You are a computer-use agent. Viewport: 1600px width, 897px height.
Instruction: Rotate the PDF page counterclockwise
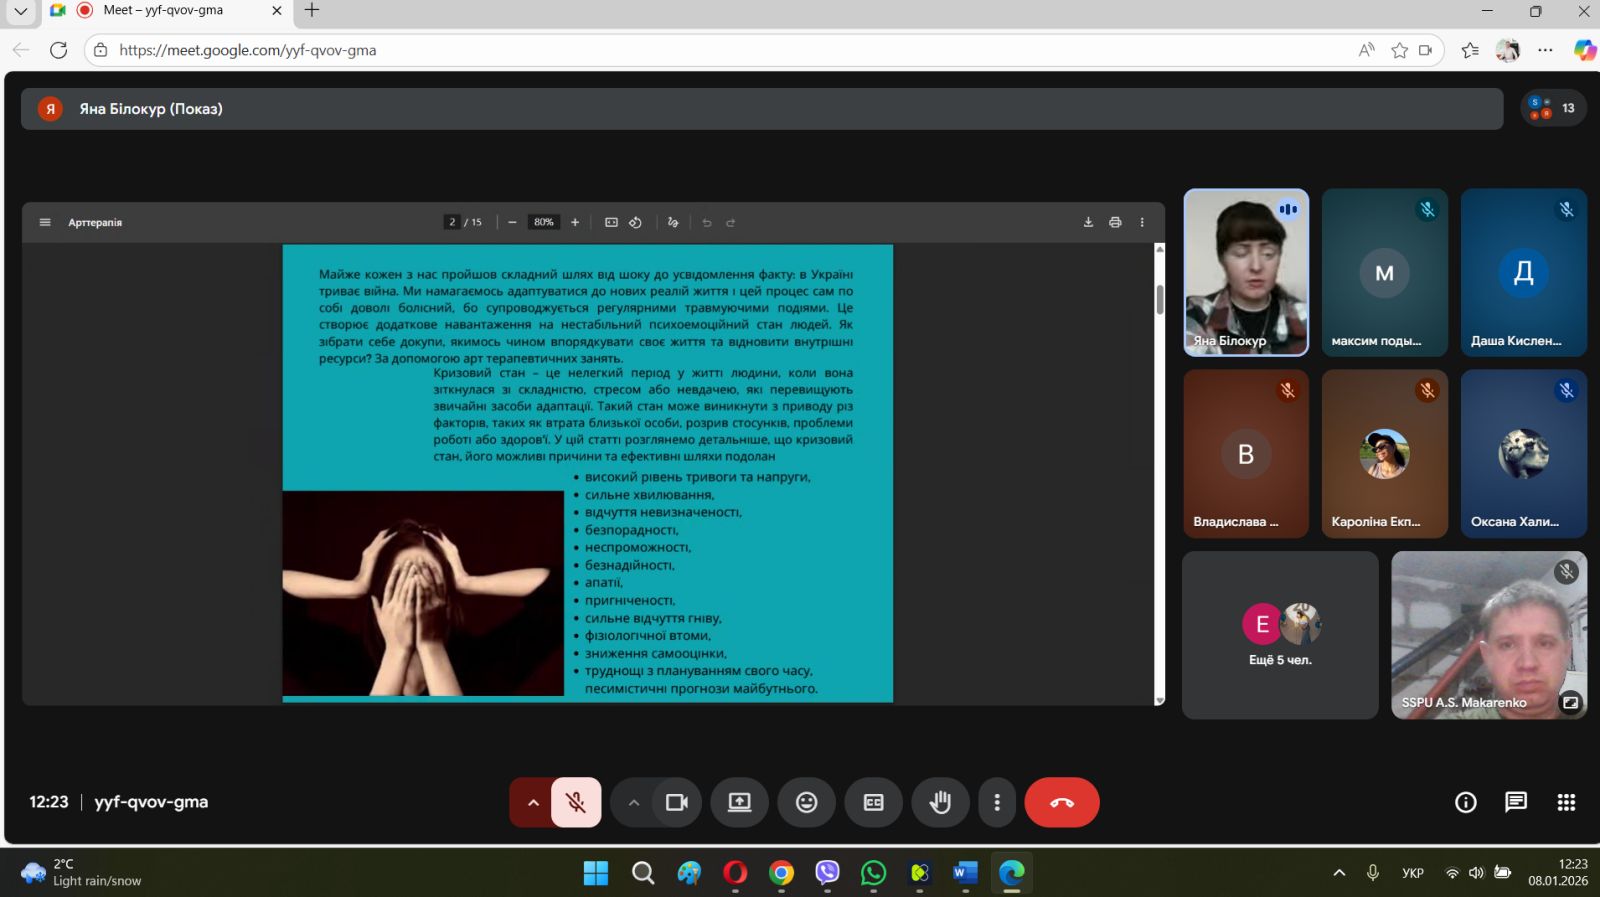pos(635,222)
